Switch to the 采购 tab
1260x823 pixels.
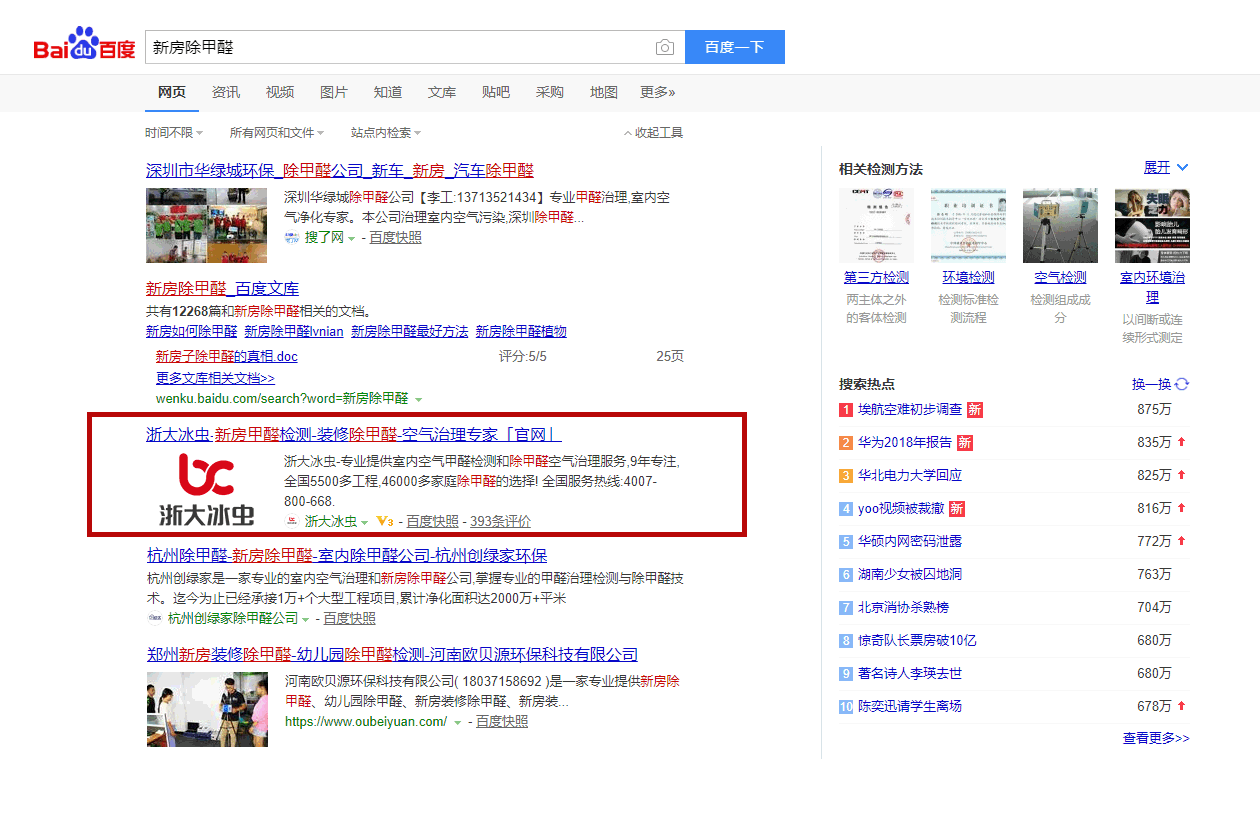click(x=550, y=92)
